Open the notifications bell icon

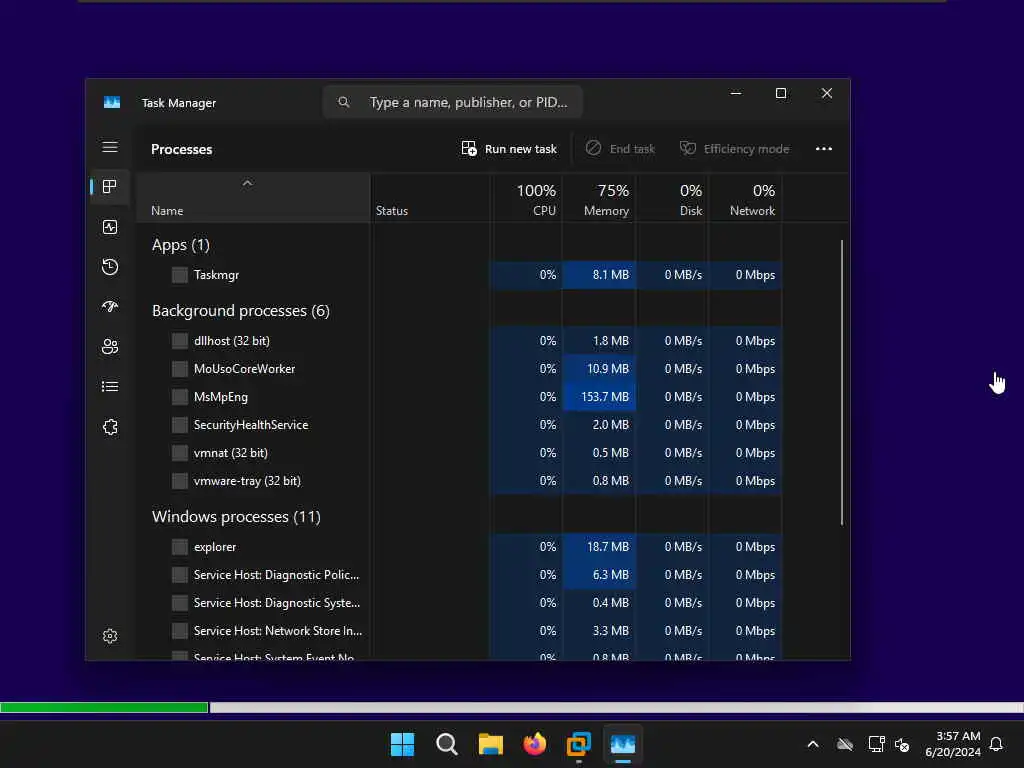point(996,744)
